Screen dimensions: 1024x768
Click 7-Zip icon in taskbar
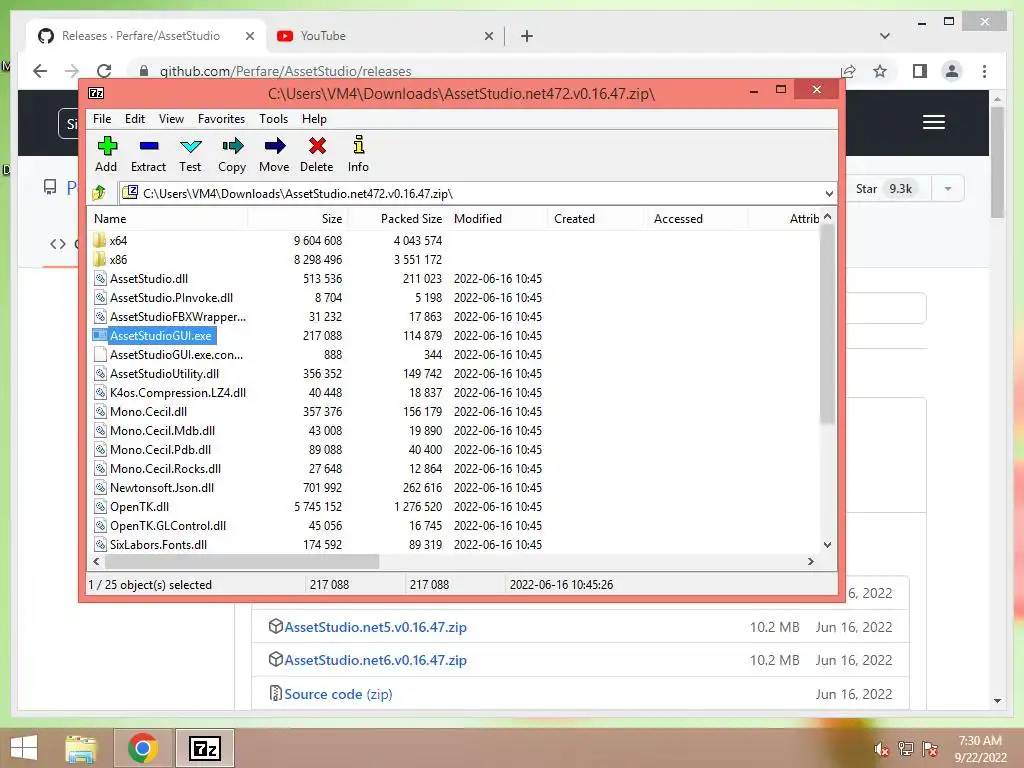point(205,748)
